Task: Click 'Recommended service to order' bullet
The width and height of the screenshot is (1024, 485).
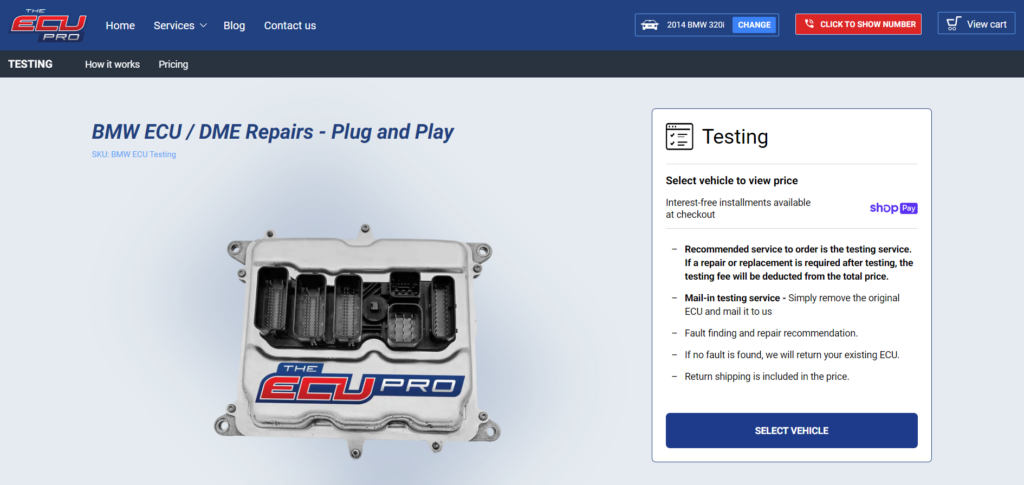Action: point(799,262)
